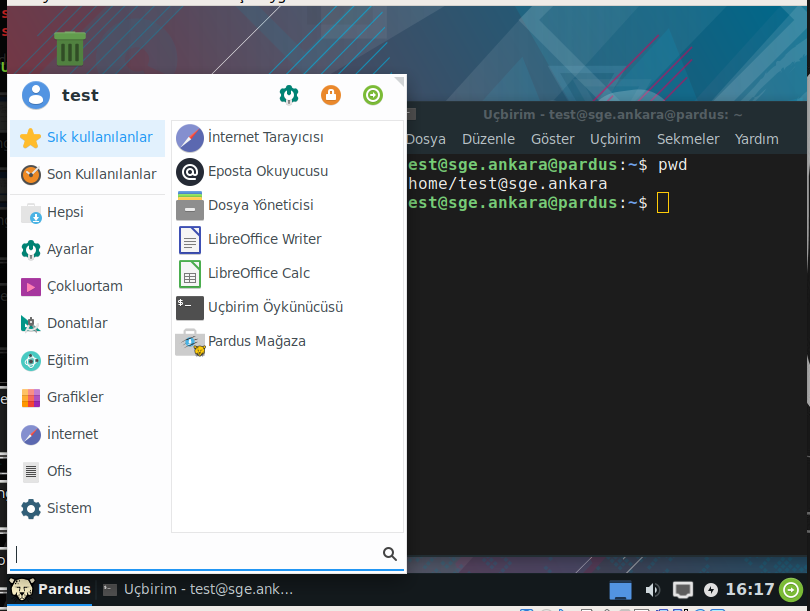810x611 pixels.
Task: Click the LibreOffice Calc spreadsheet icon
Action: click(x=190, y=274)
